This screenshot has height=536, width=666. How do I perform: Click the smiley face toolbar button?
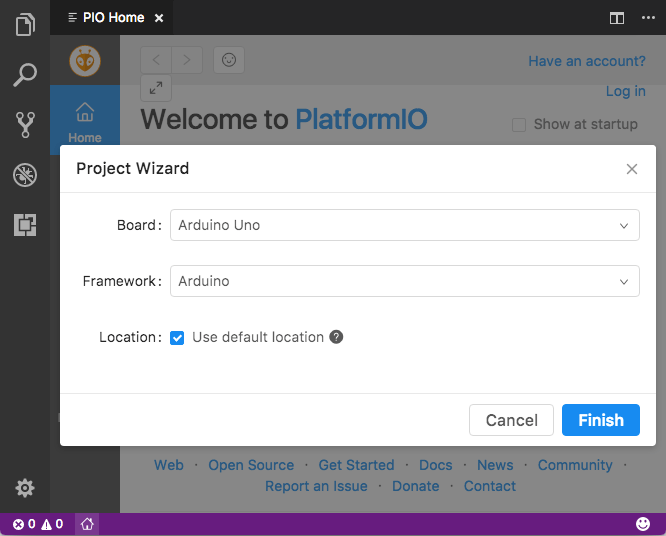(229, 60)
